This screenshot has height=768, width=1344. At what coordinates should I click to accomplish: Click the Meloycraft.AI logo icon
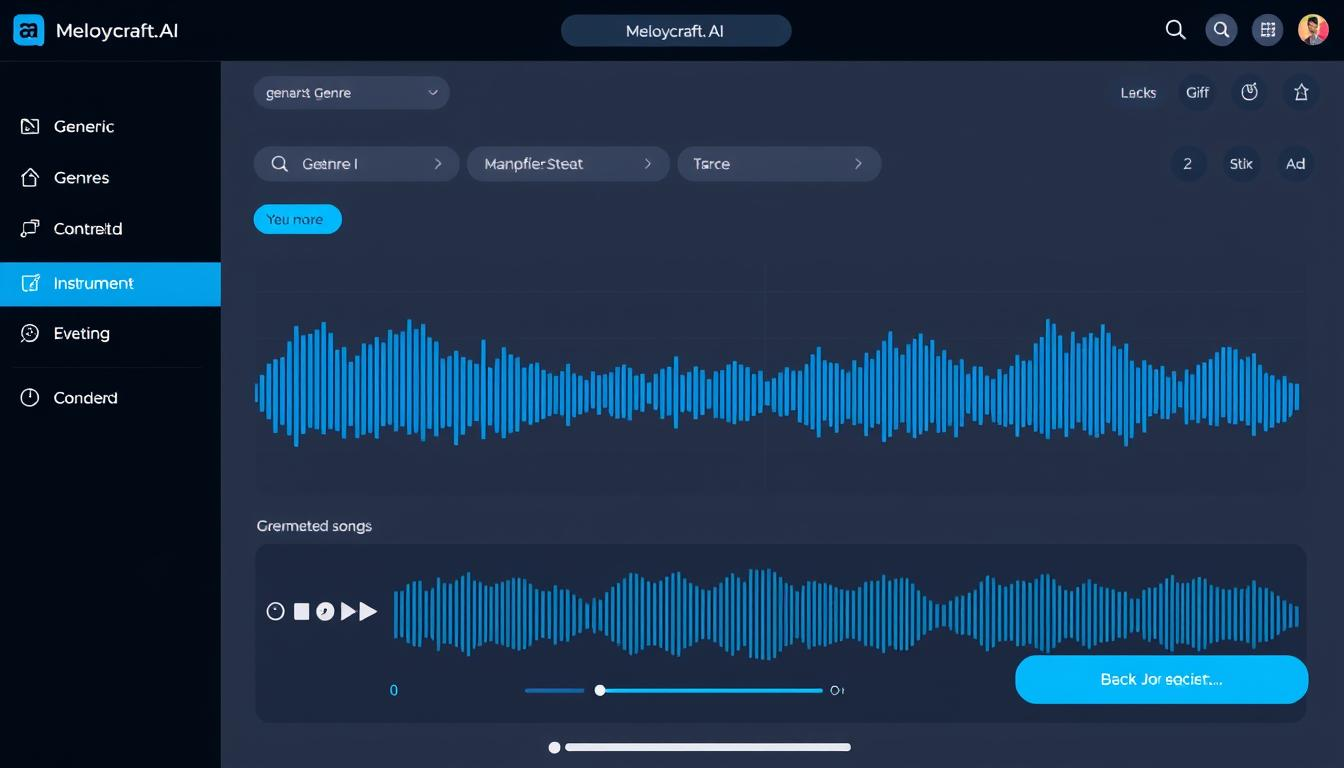click(29, 31)
